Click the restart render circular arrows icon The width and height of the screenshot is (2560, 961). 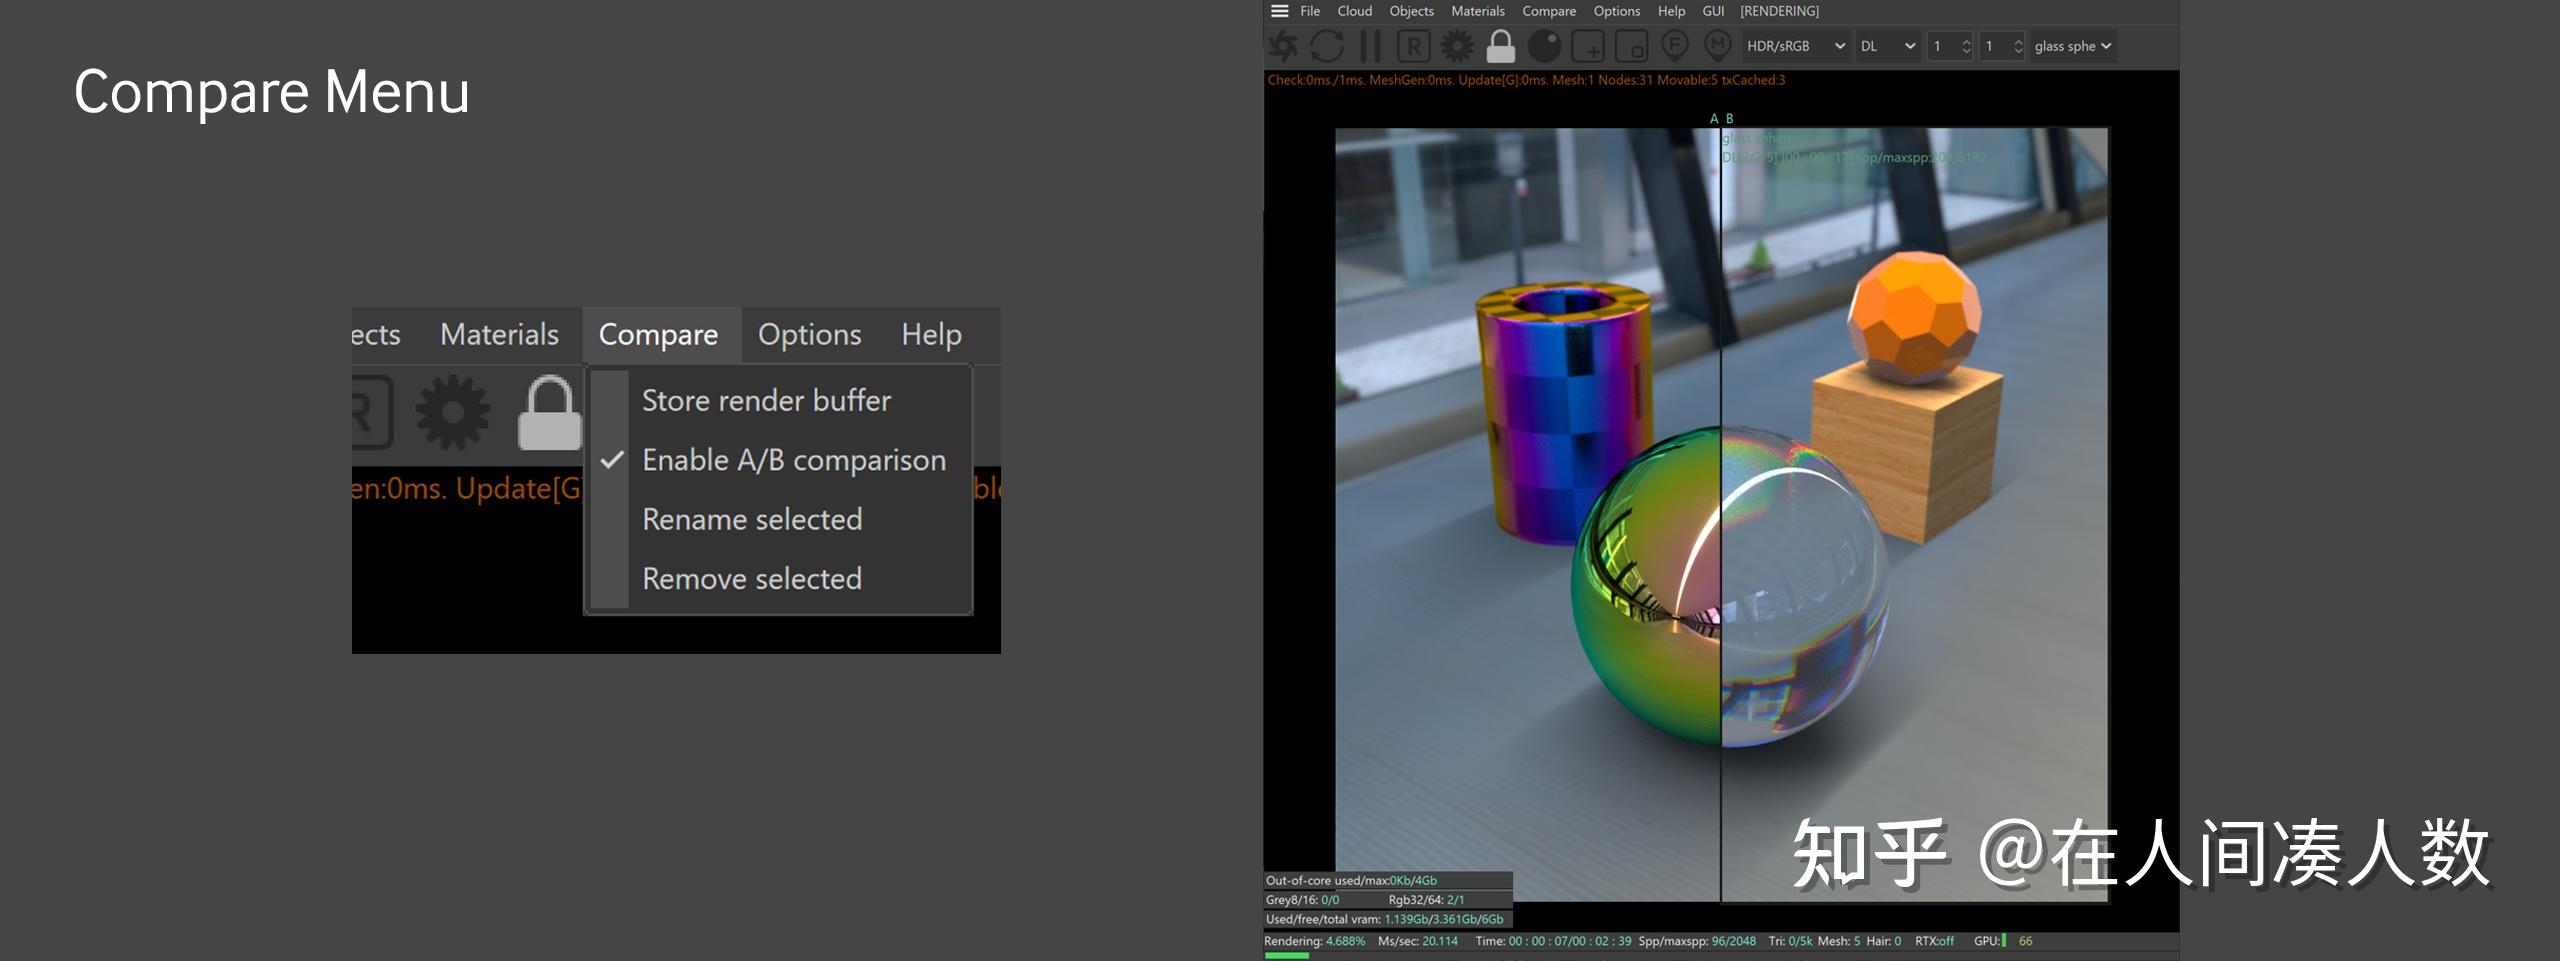[1327, 46]
